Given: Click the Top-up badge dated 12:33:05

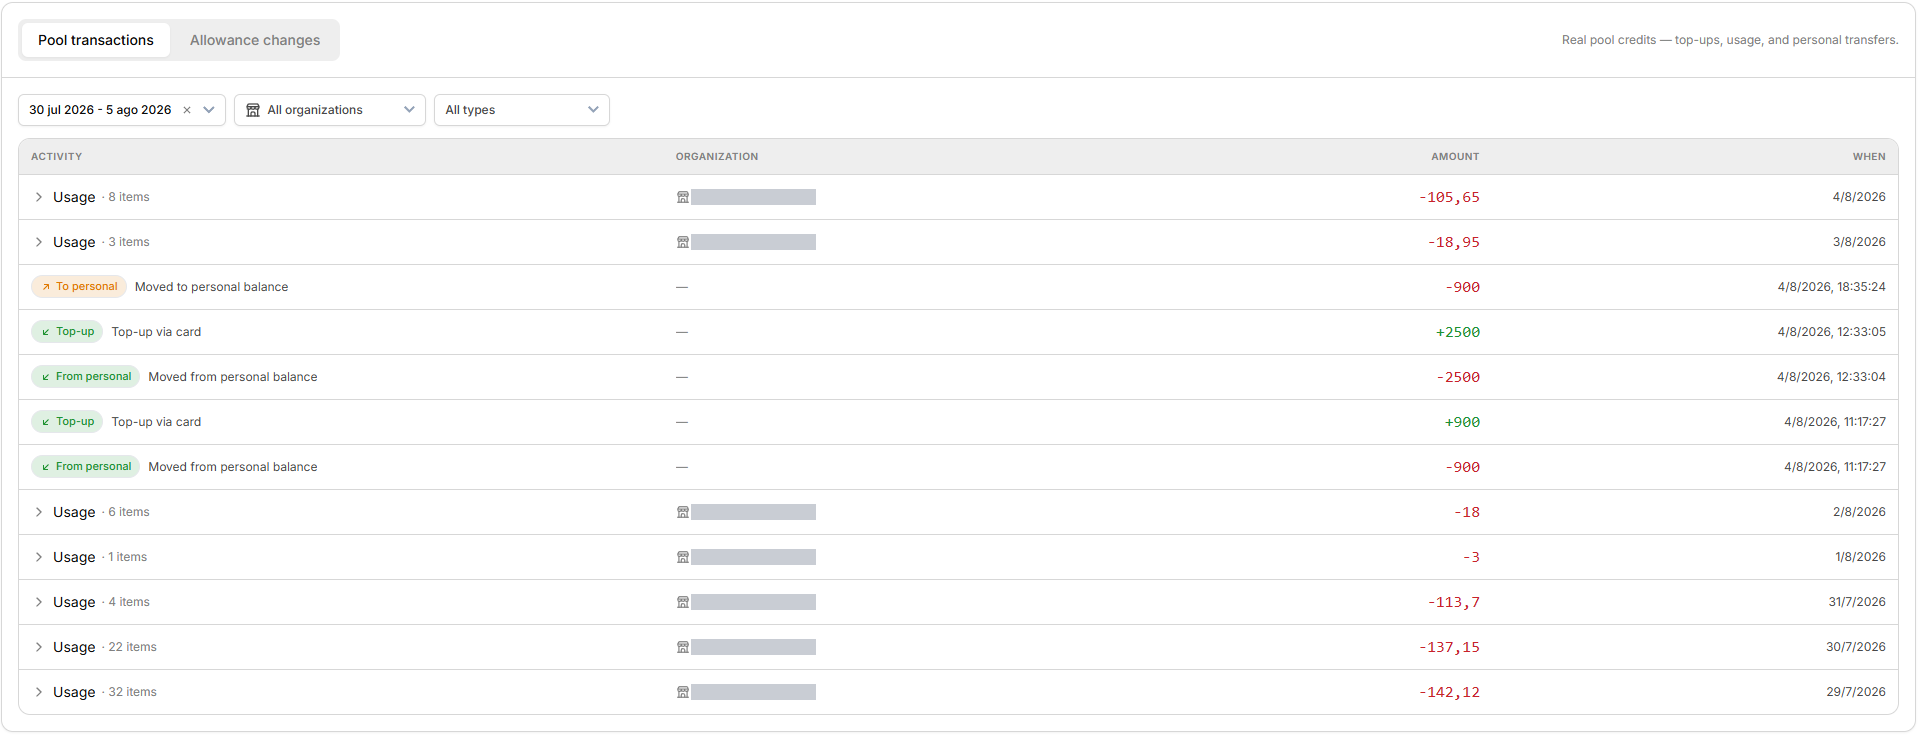Looking at the screenshot, I should [x=67, y=332].
